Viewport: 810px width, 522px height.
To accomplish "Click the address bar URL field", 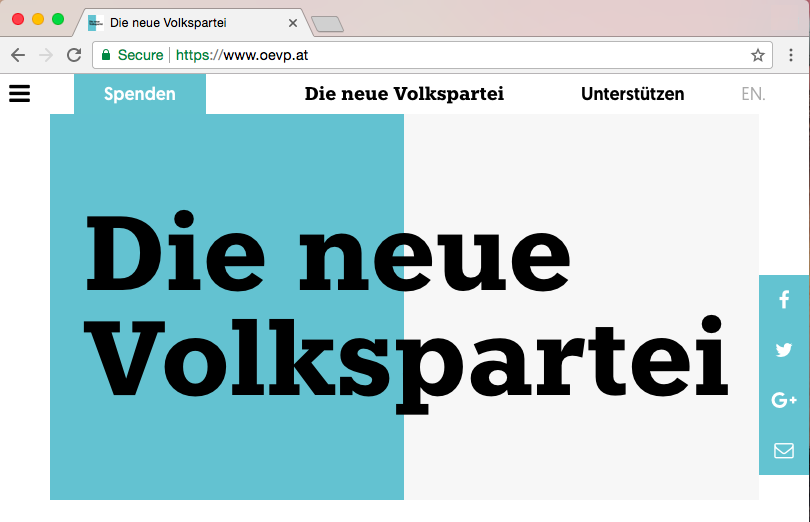I will click(x=432, y=55).
